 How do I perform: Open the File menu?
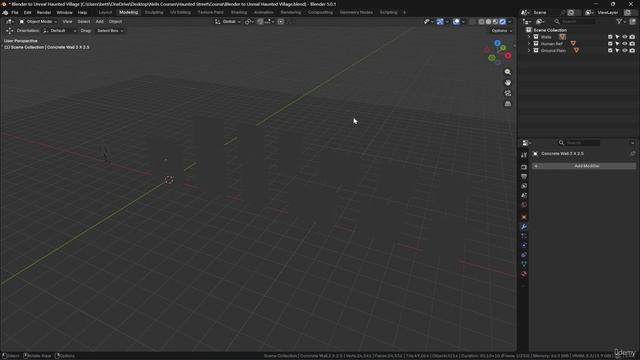pos(15,13)
